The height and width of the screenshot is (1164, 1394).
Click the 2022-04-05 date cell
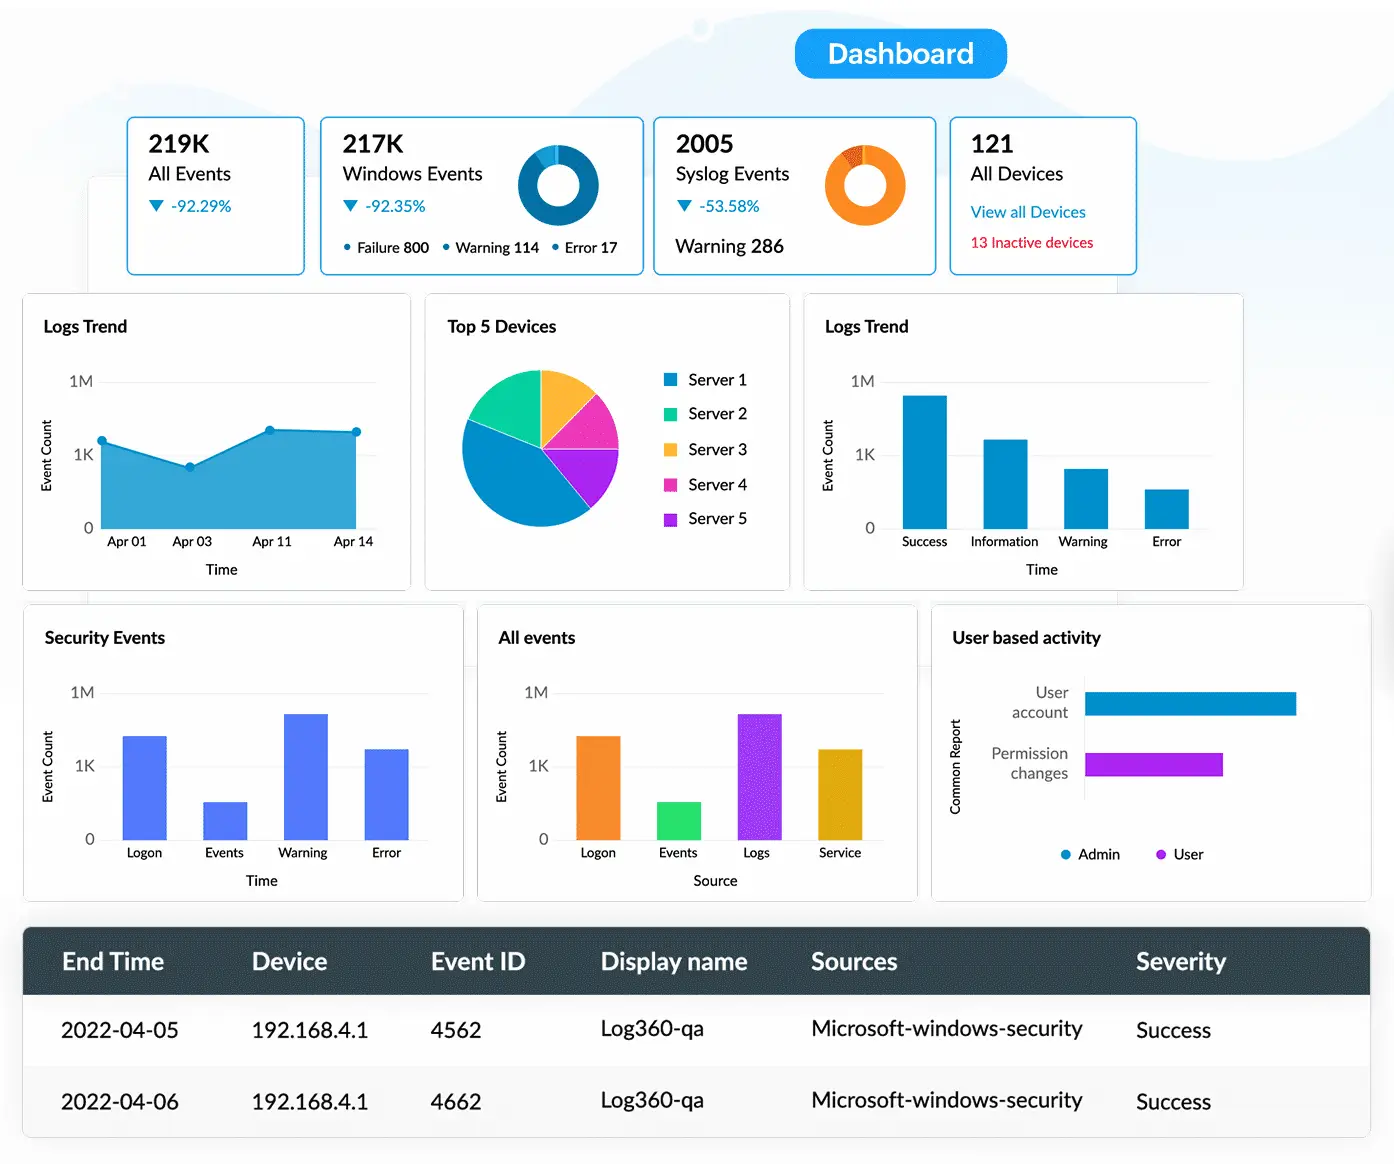(120, 1030)
